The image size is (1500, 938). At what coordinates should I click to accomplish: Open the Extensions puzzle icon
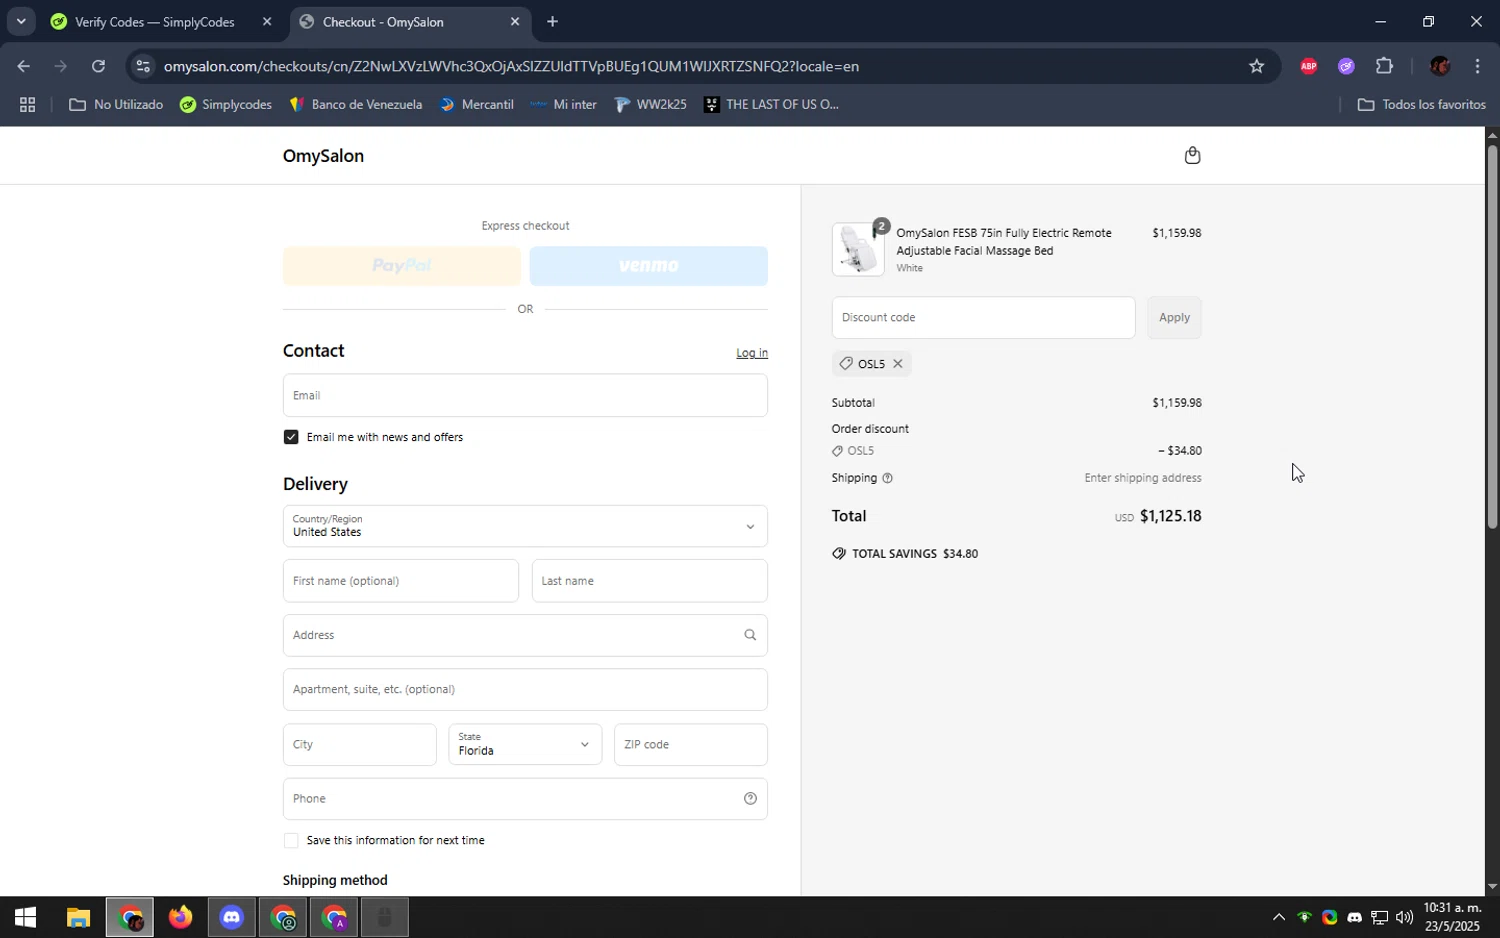click(x=1384, y=66)
